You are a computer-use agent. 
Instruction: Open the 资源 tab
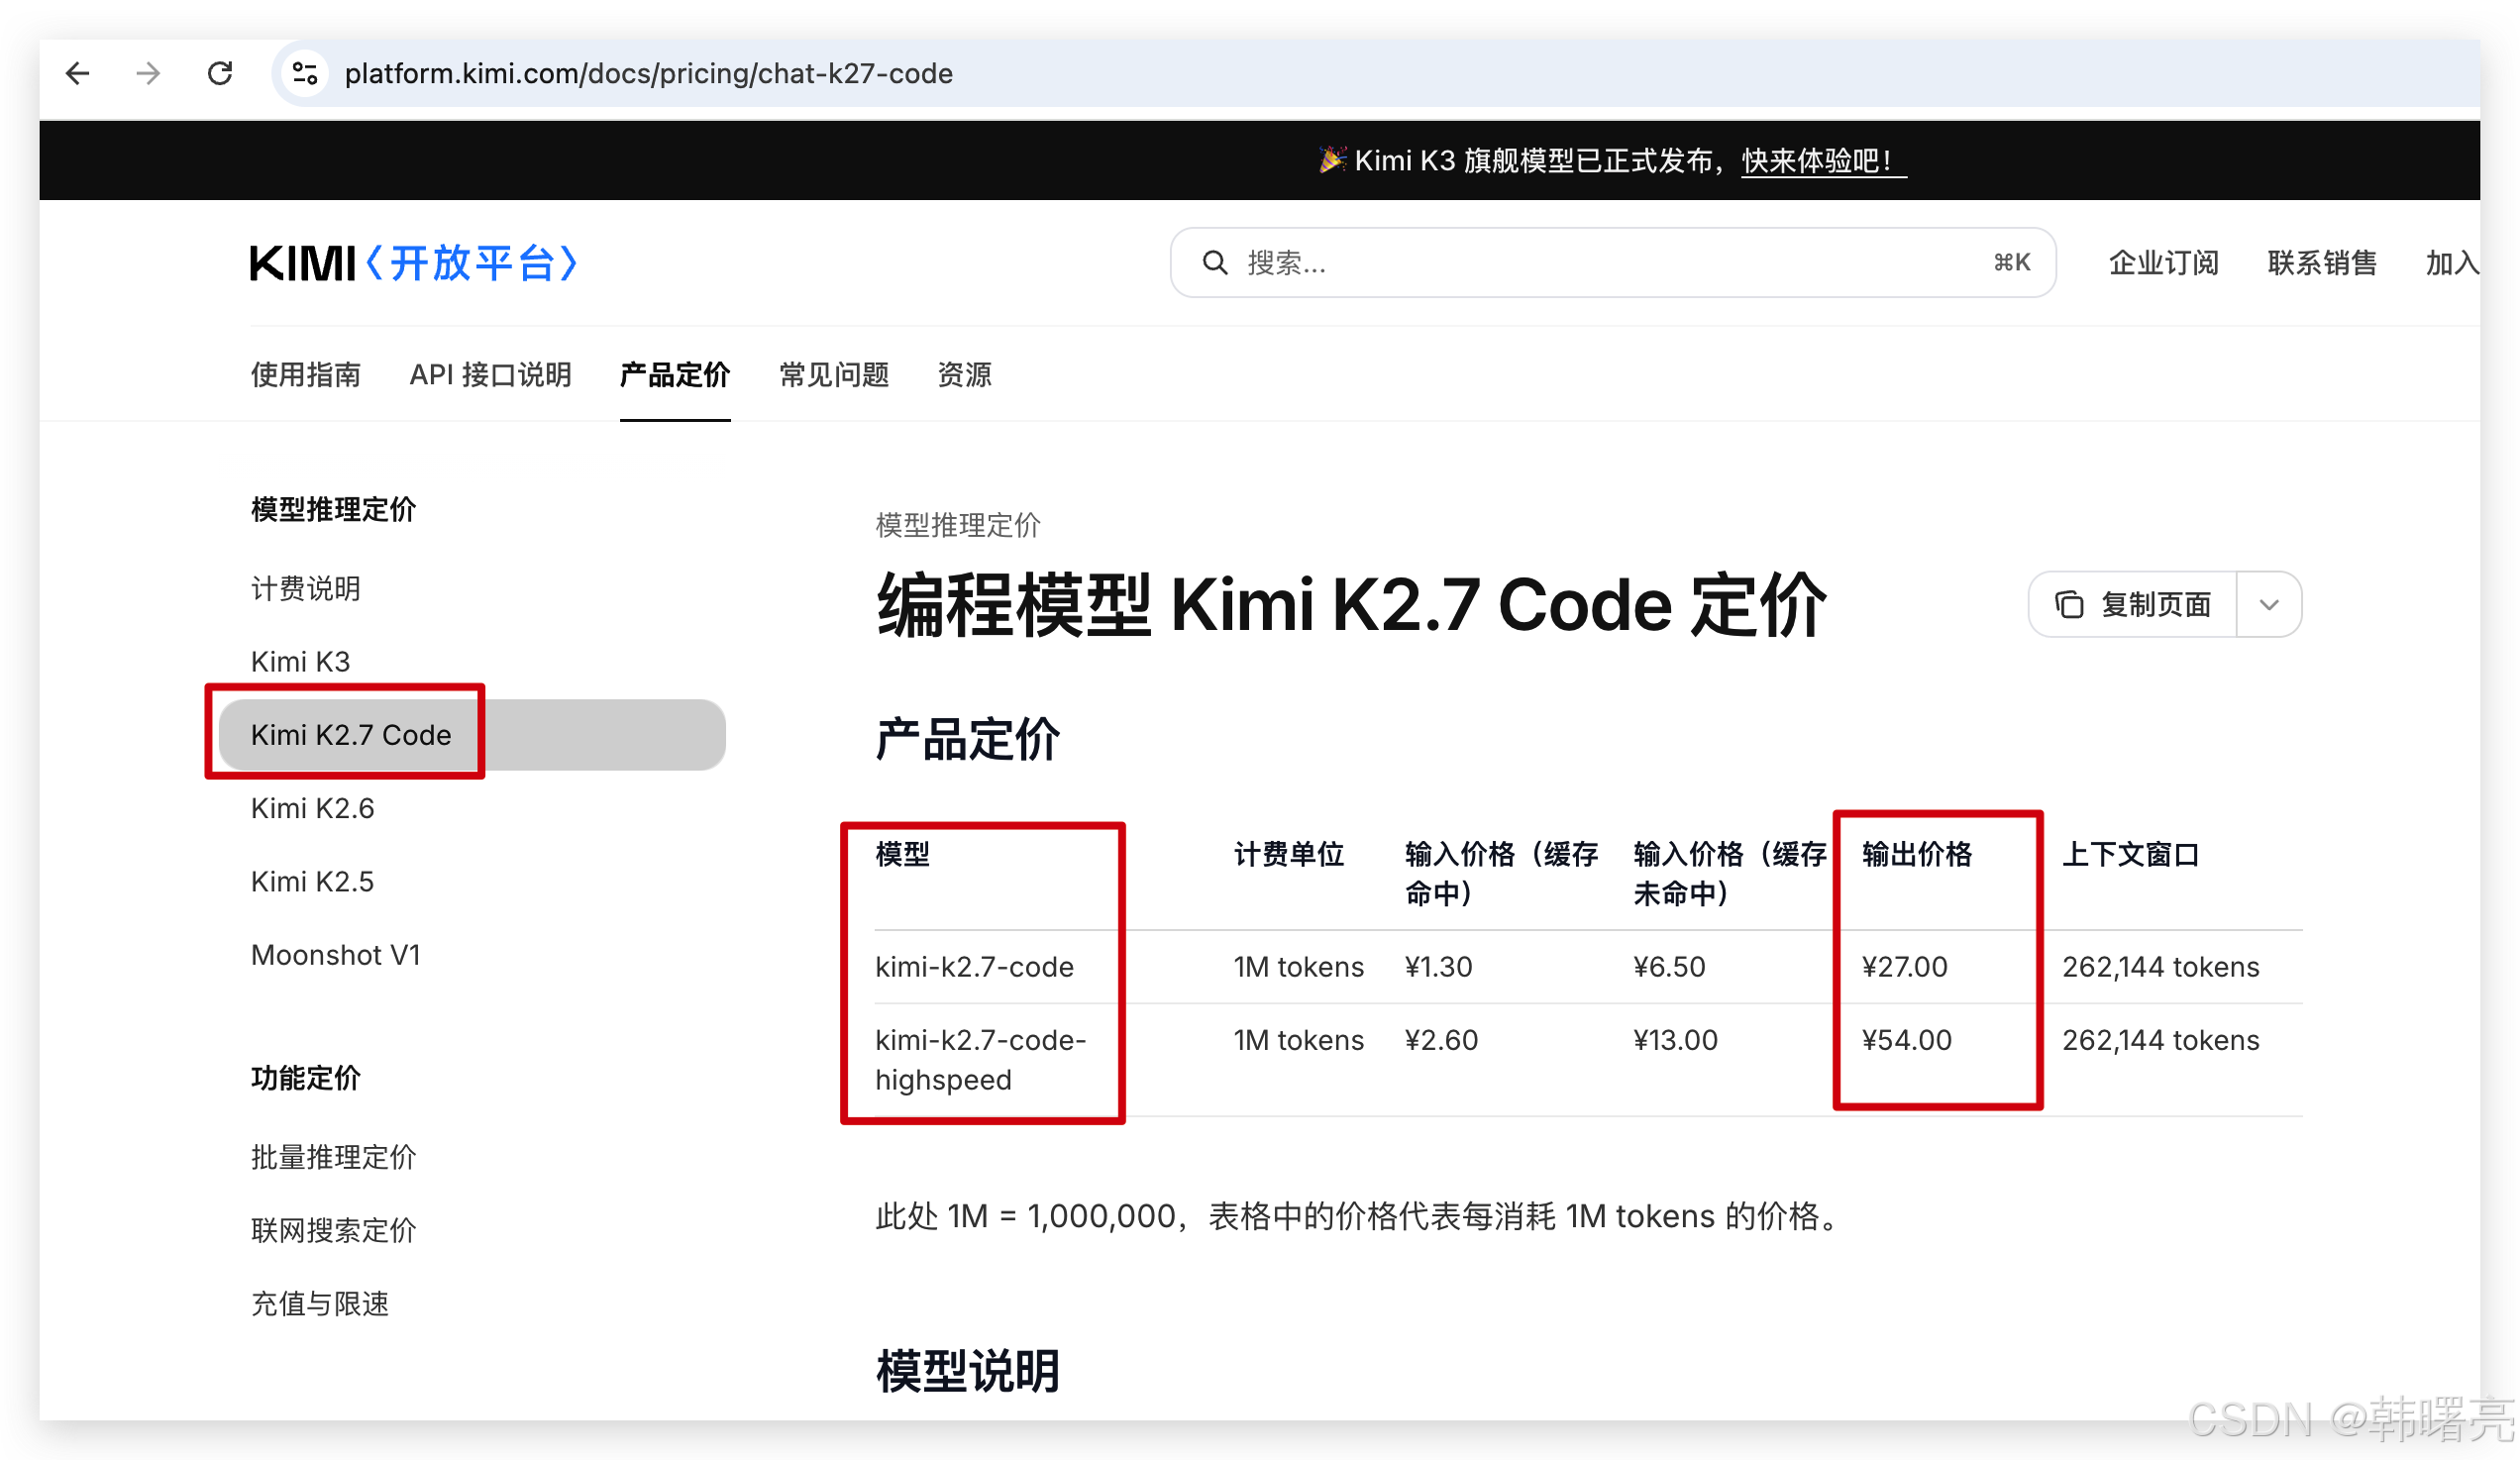click(965, 375)
